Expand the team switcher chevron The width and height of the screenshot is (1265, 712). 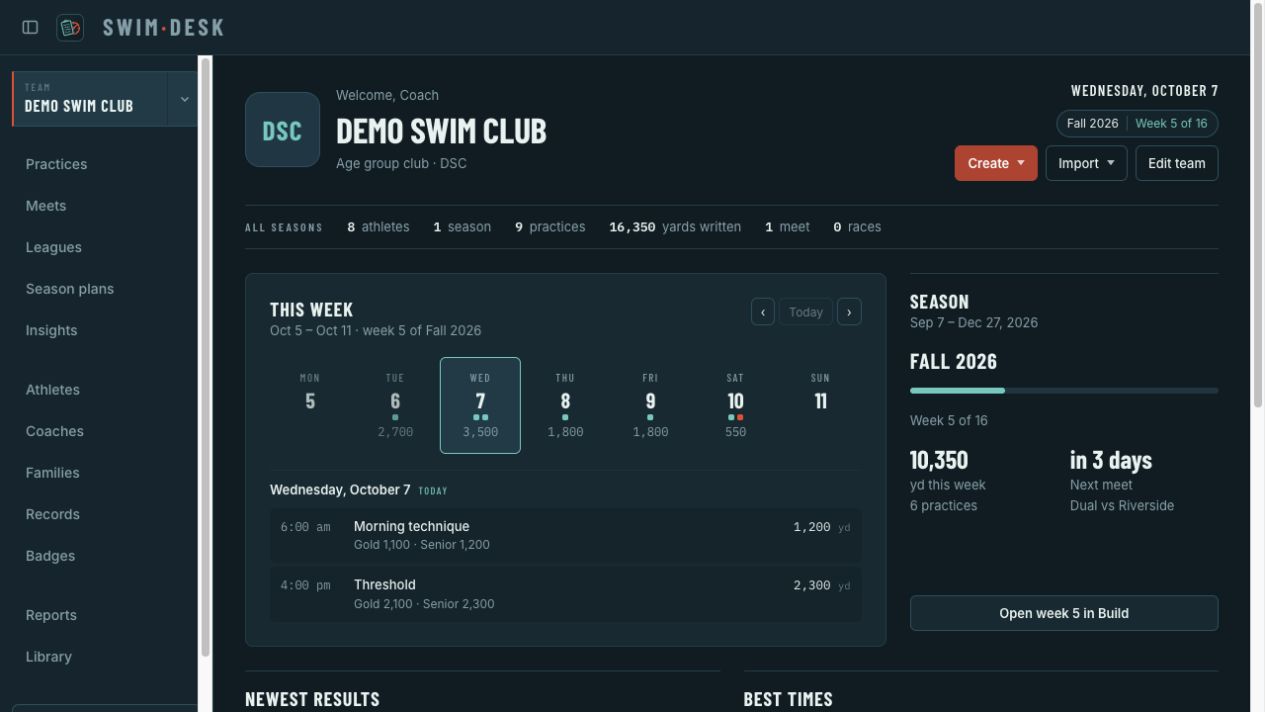pos(184,99)
